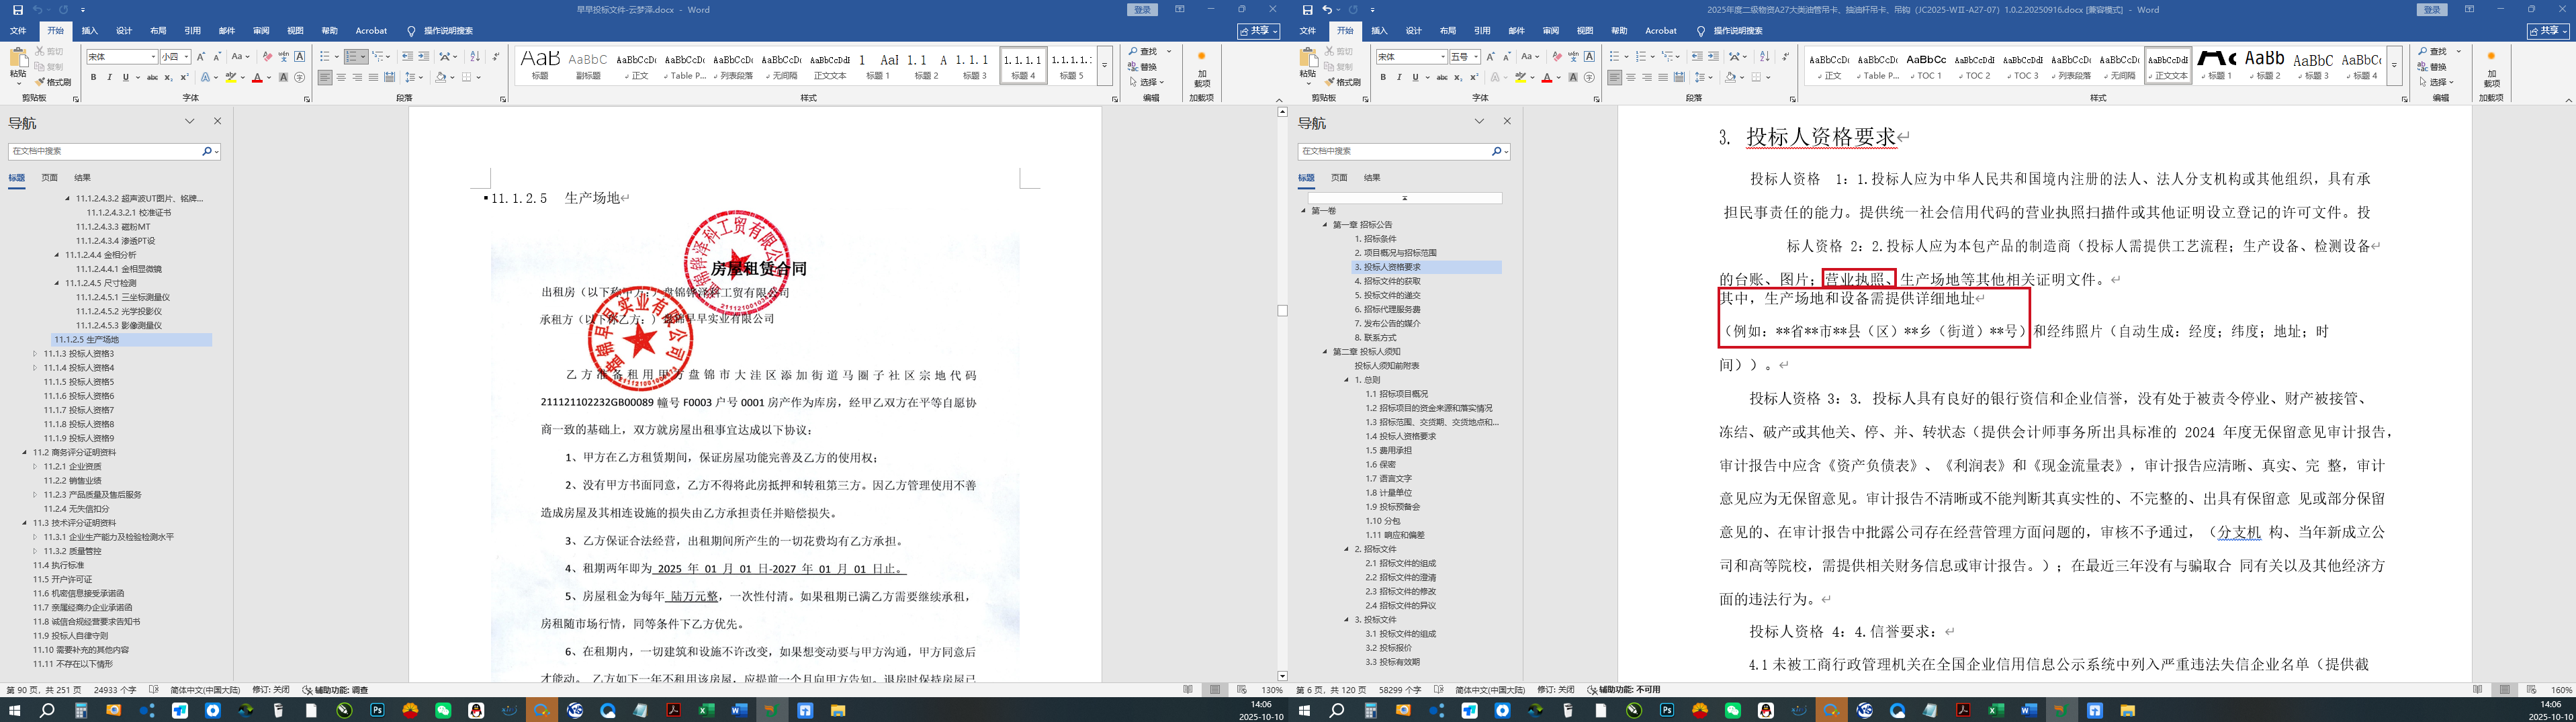Open WeChat from the left taskbar
Screen dimensions: 2576x722
[443, 711]
